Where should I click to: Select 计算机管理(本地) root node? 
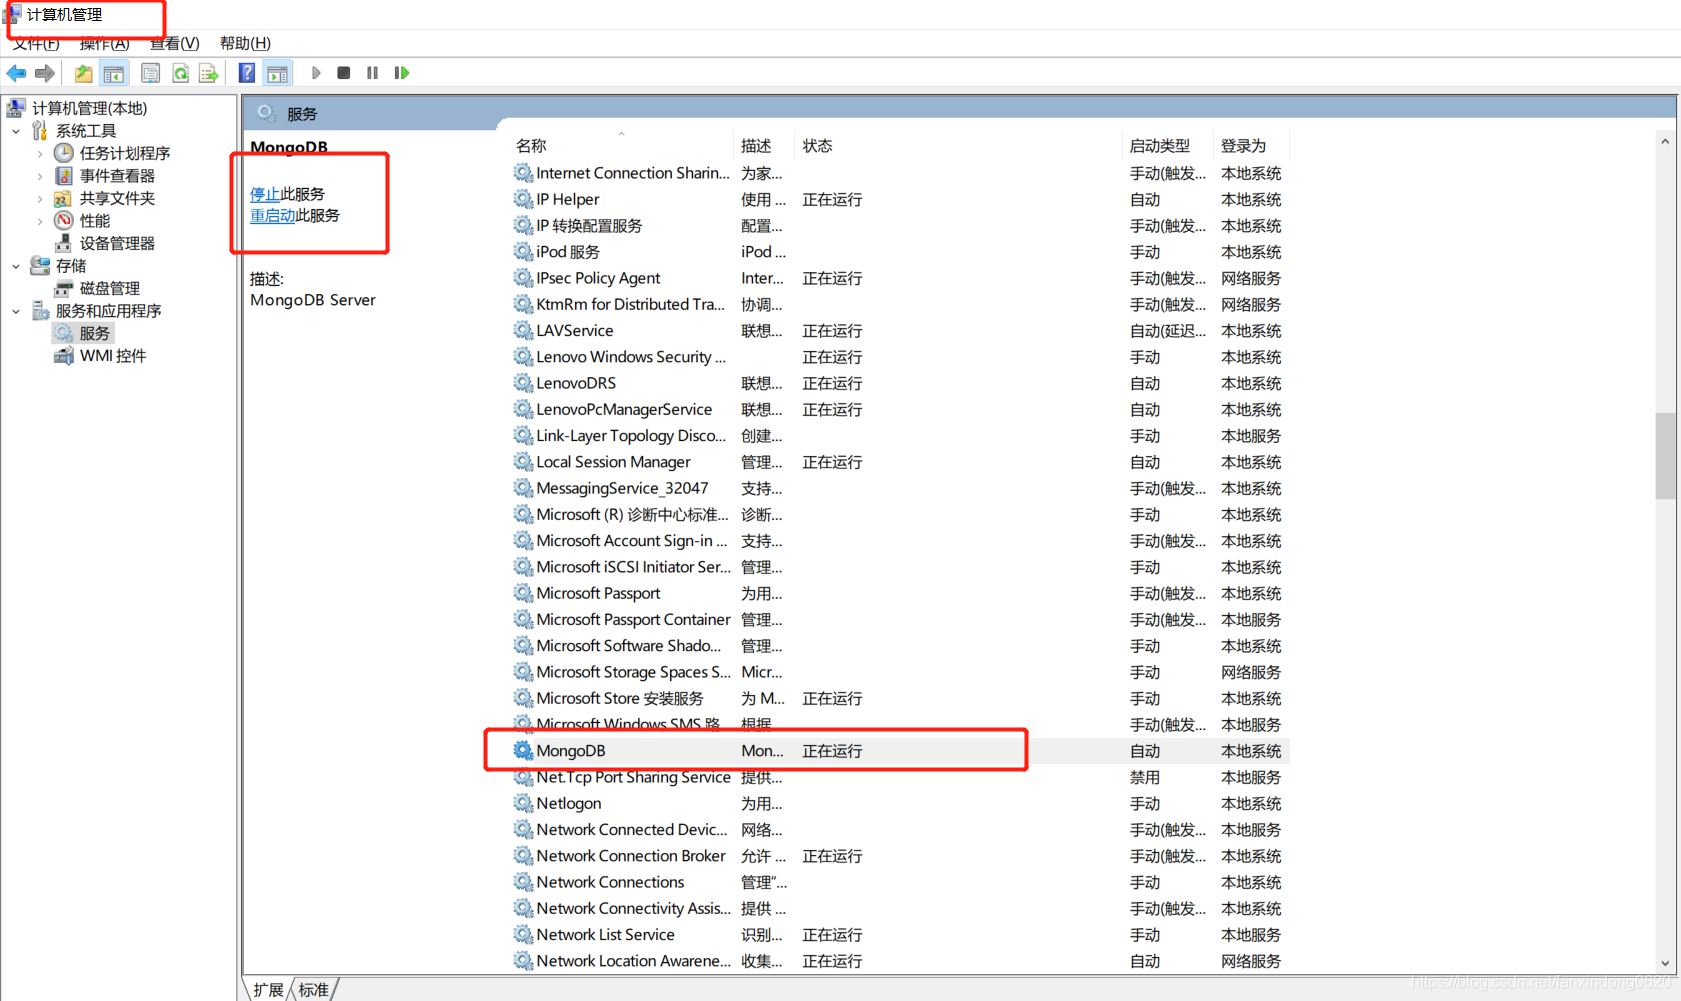point(89,108)
